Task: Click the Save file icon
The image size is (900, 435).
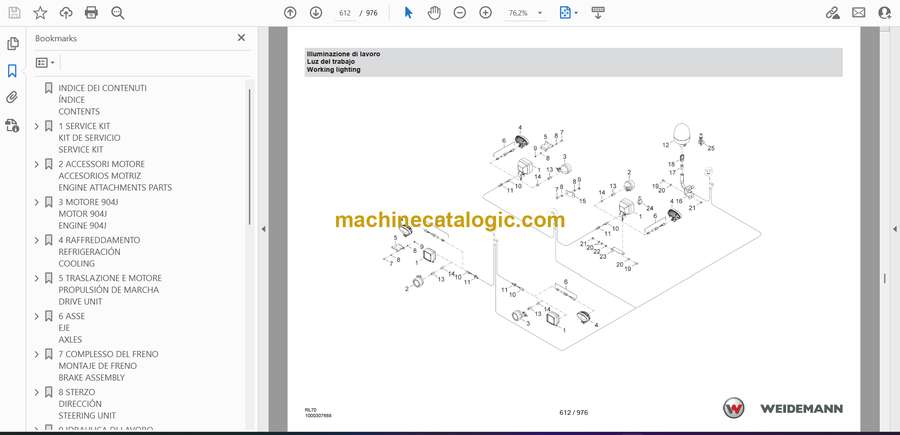Action: [x=14, y=13]
